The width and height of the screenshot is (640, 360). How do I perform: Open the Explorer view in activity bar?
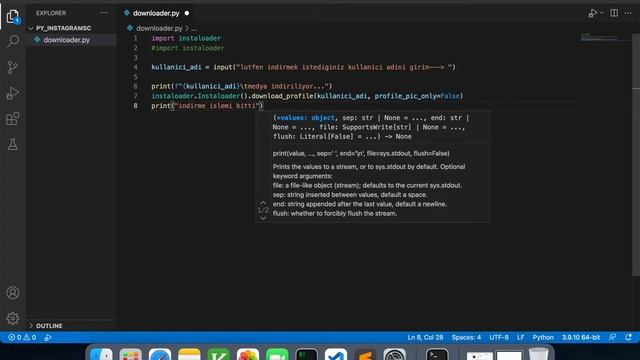13,16
